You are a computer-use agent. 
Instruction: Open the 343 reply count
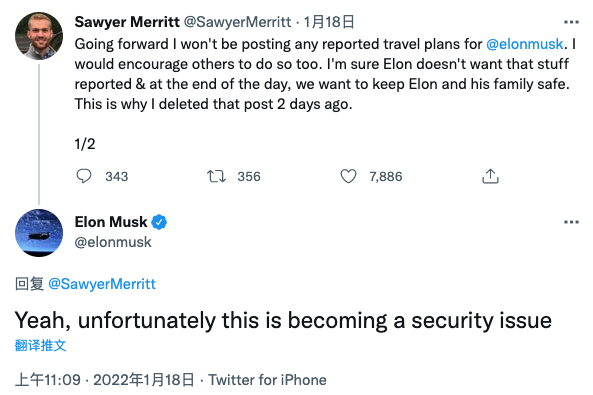click(x=117, y=177)
